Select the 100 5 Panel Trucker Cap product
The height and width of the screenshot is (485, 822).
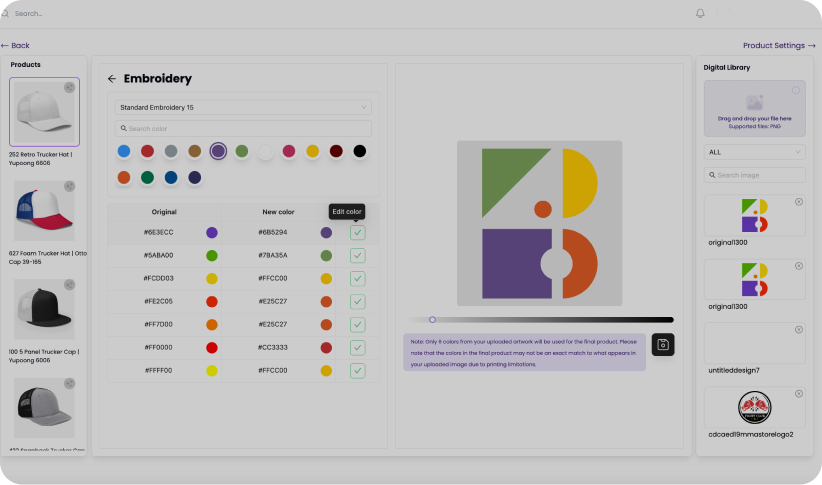[44, 312]
